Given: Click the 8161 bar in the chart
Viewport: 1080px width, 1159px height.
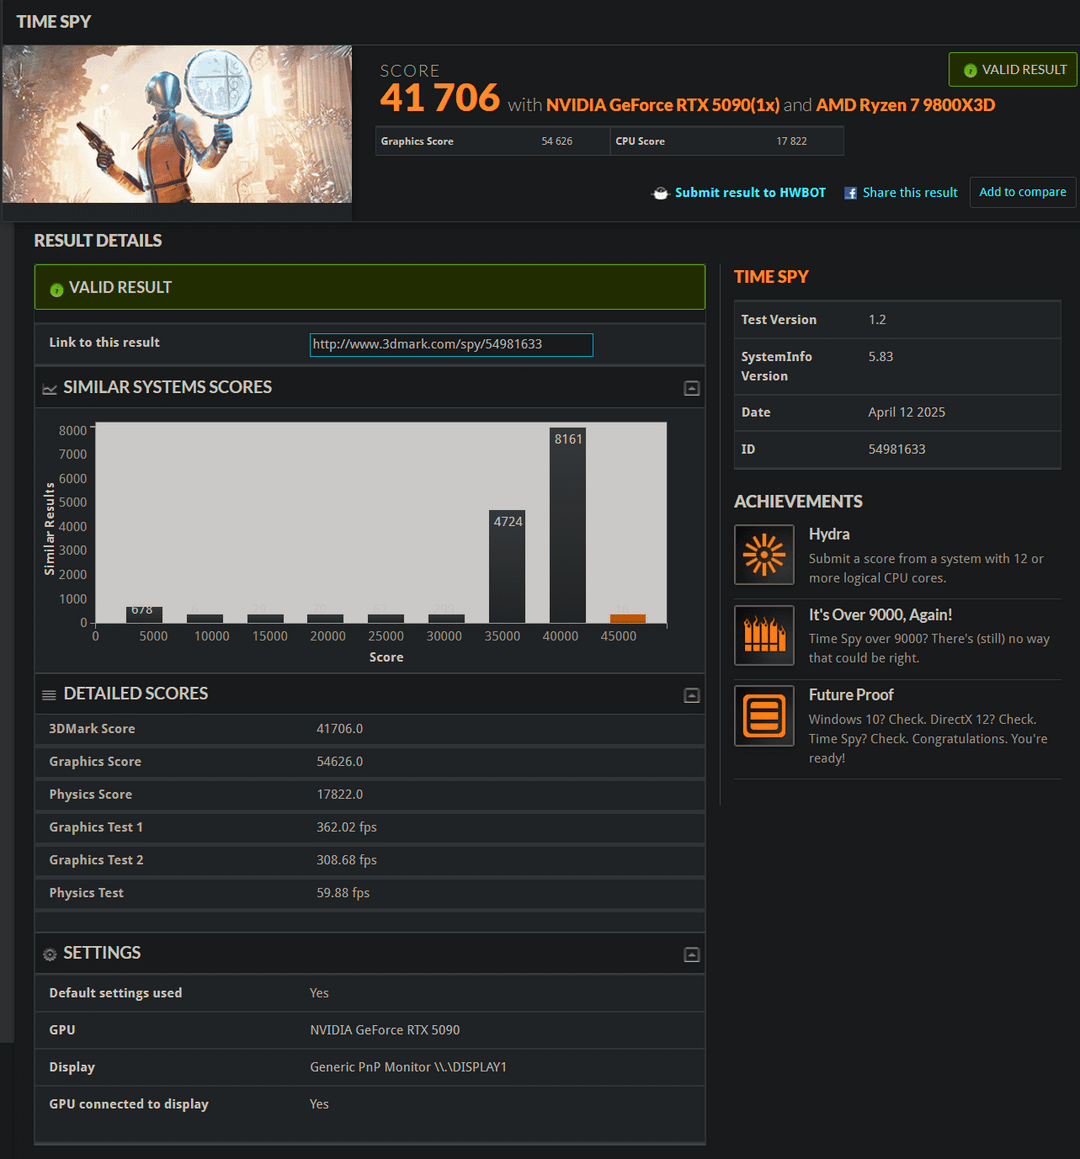Looking at the screenshot, I should [x=567, y=525].
